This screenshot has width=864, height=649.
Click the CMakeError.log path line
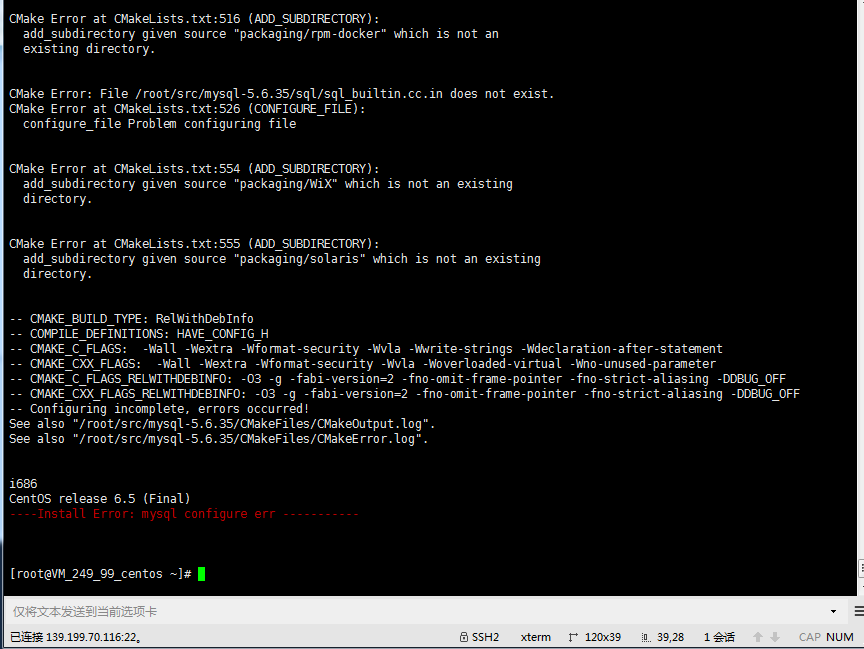coord(219,439)
